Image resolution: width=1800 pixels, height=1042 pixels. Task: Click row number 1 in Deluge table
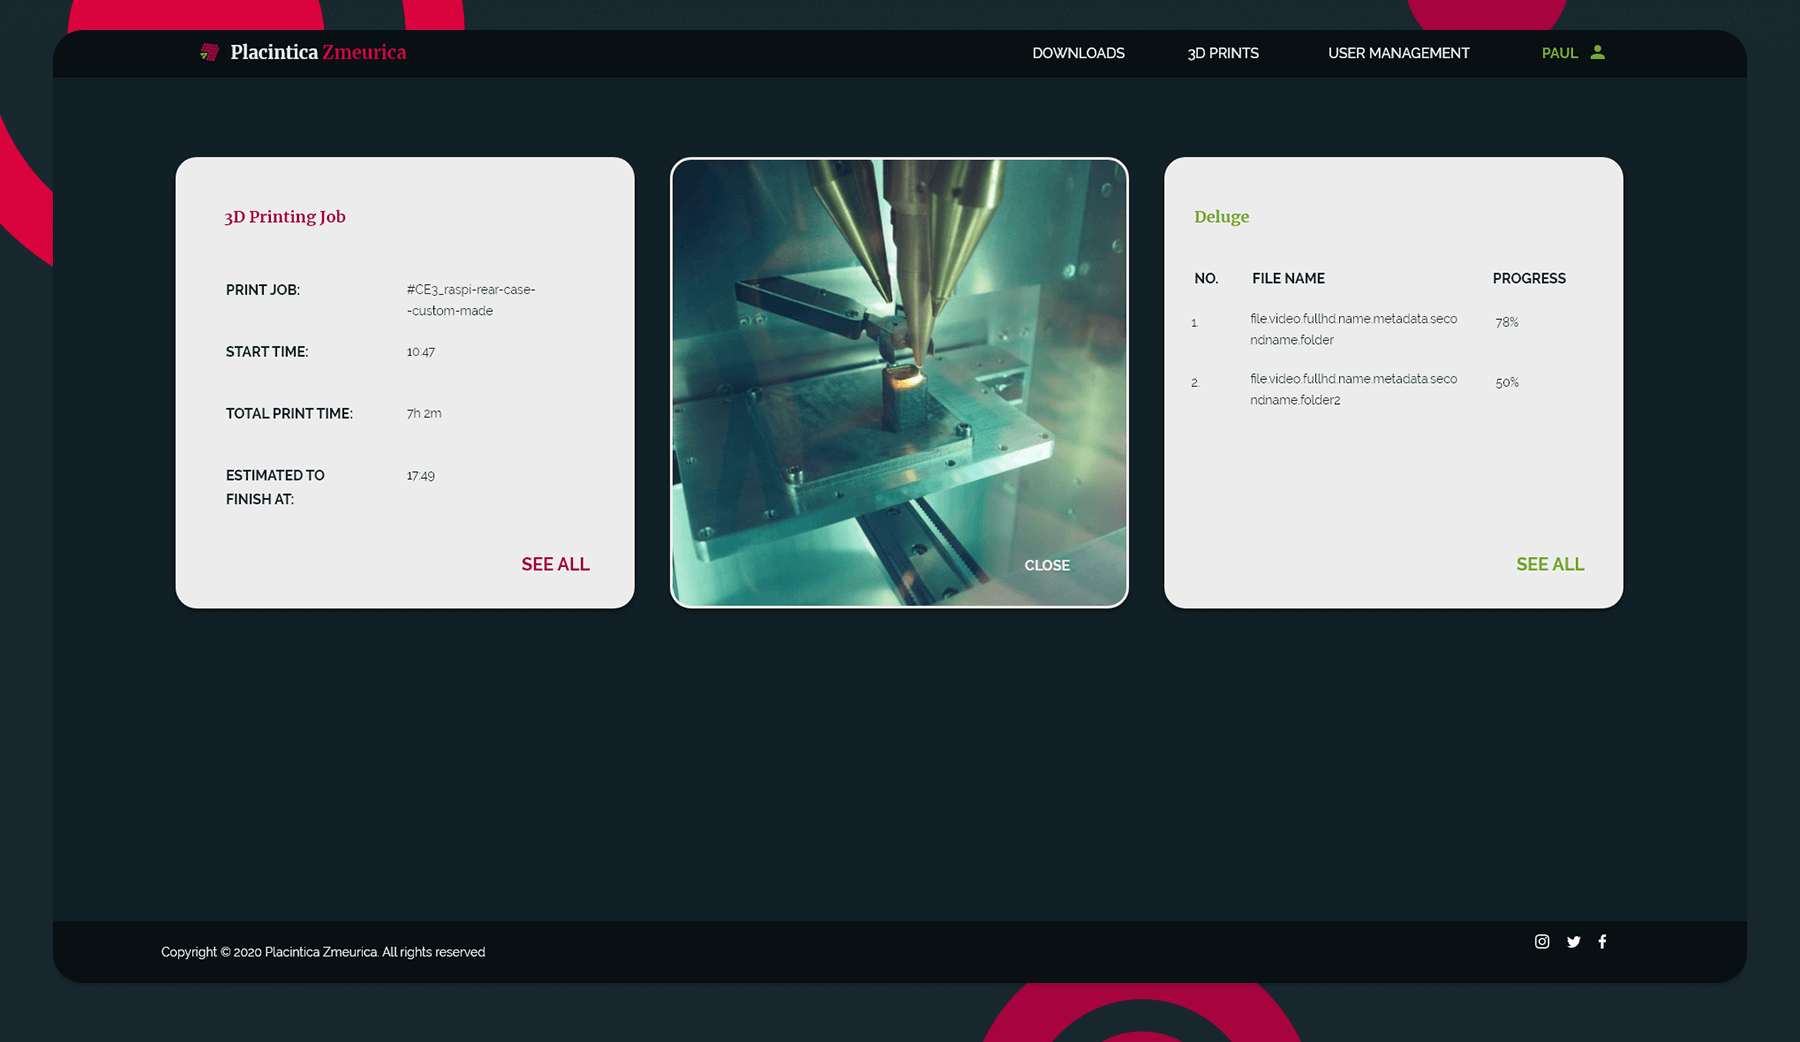pyautogui.click(x=1194, y=323)
